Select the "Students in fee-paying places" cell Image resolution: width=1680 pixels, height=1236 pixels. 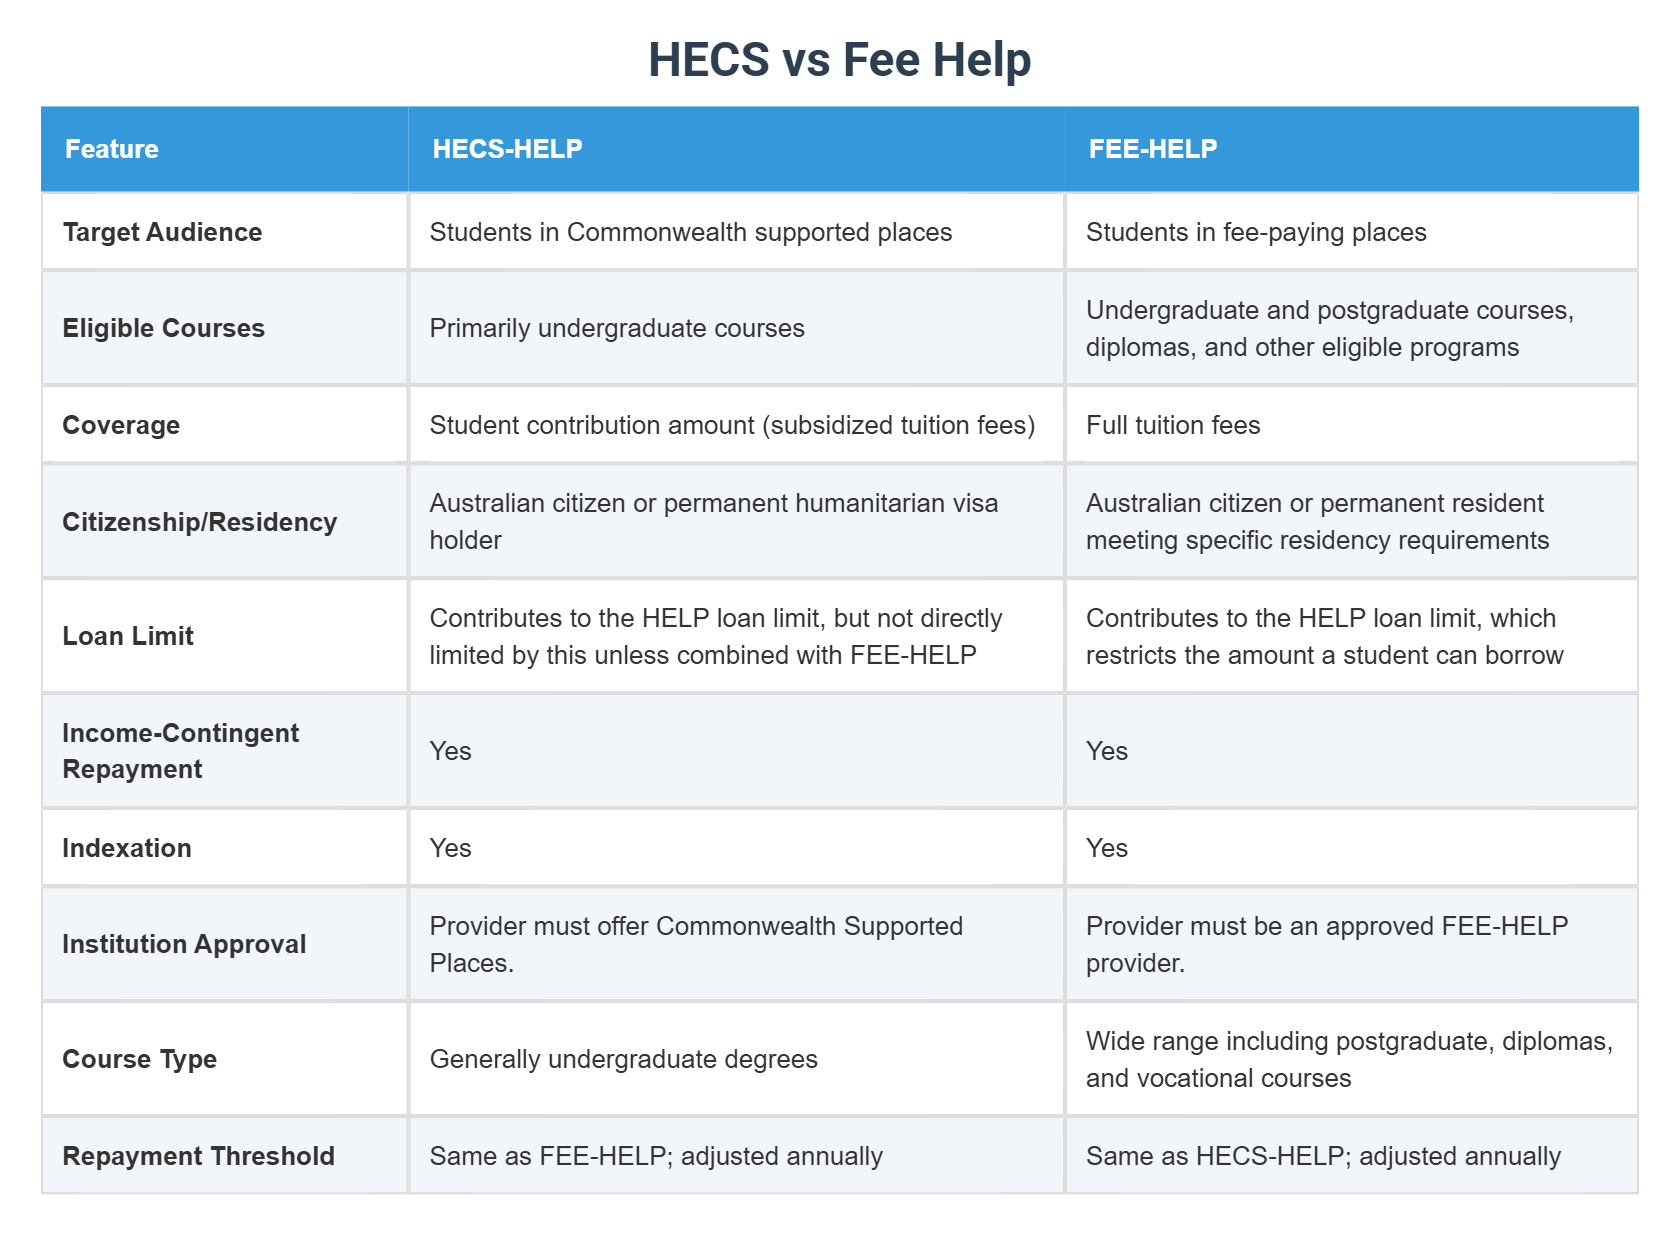(x=1256, y=232)
